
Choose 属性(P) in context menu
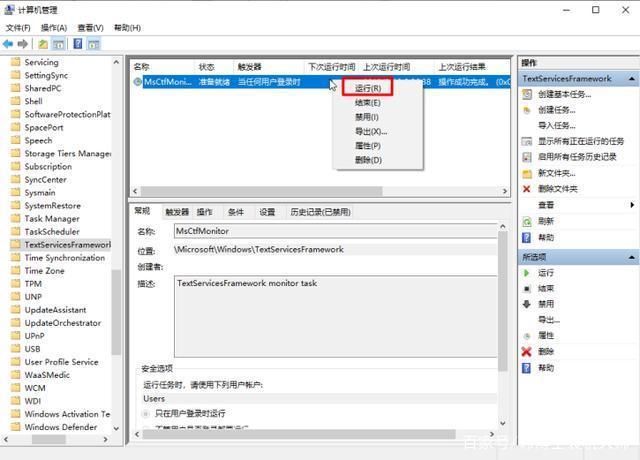pyautogui.click(x=368, y=146)
